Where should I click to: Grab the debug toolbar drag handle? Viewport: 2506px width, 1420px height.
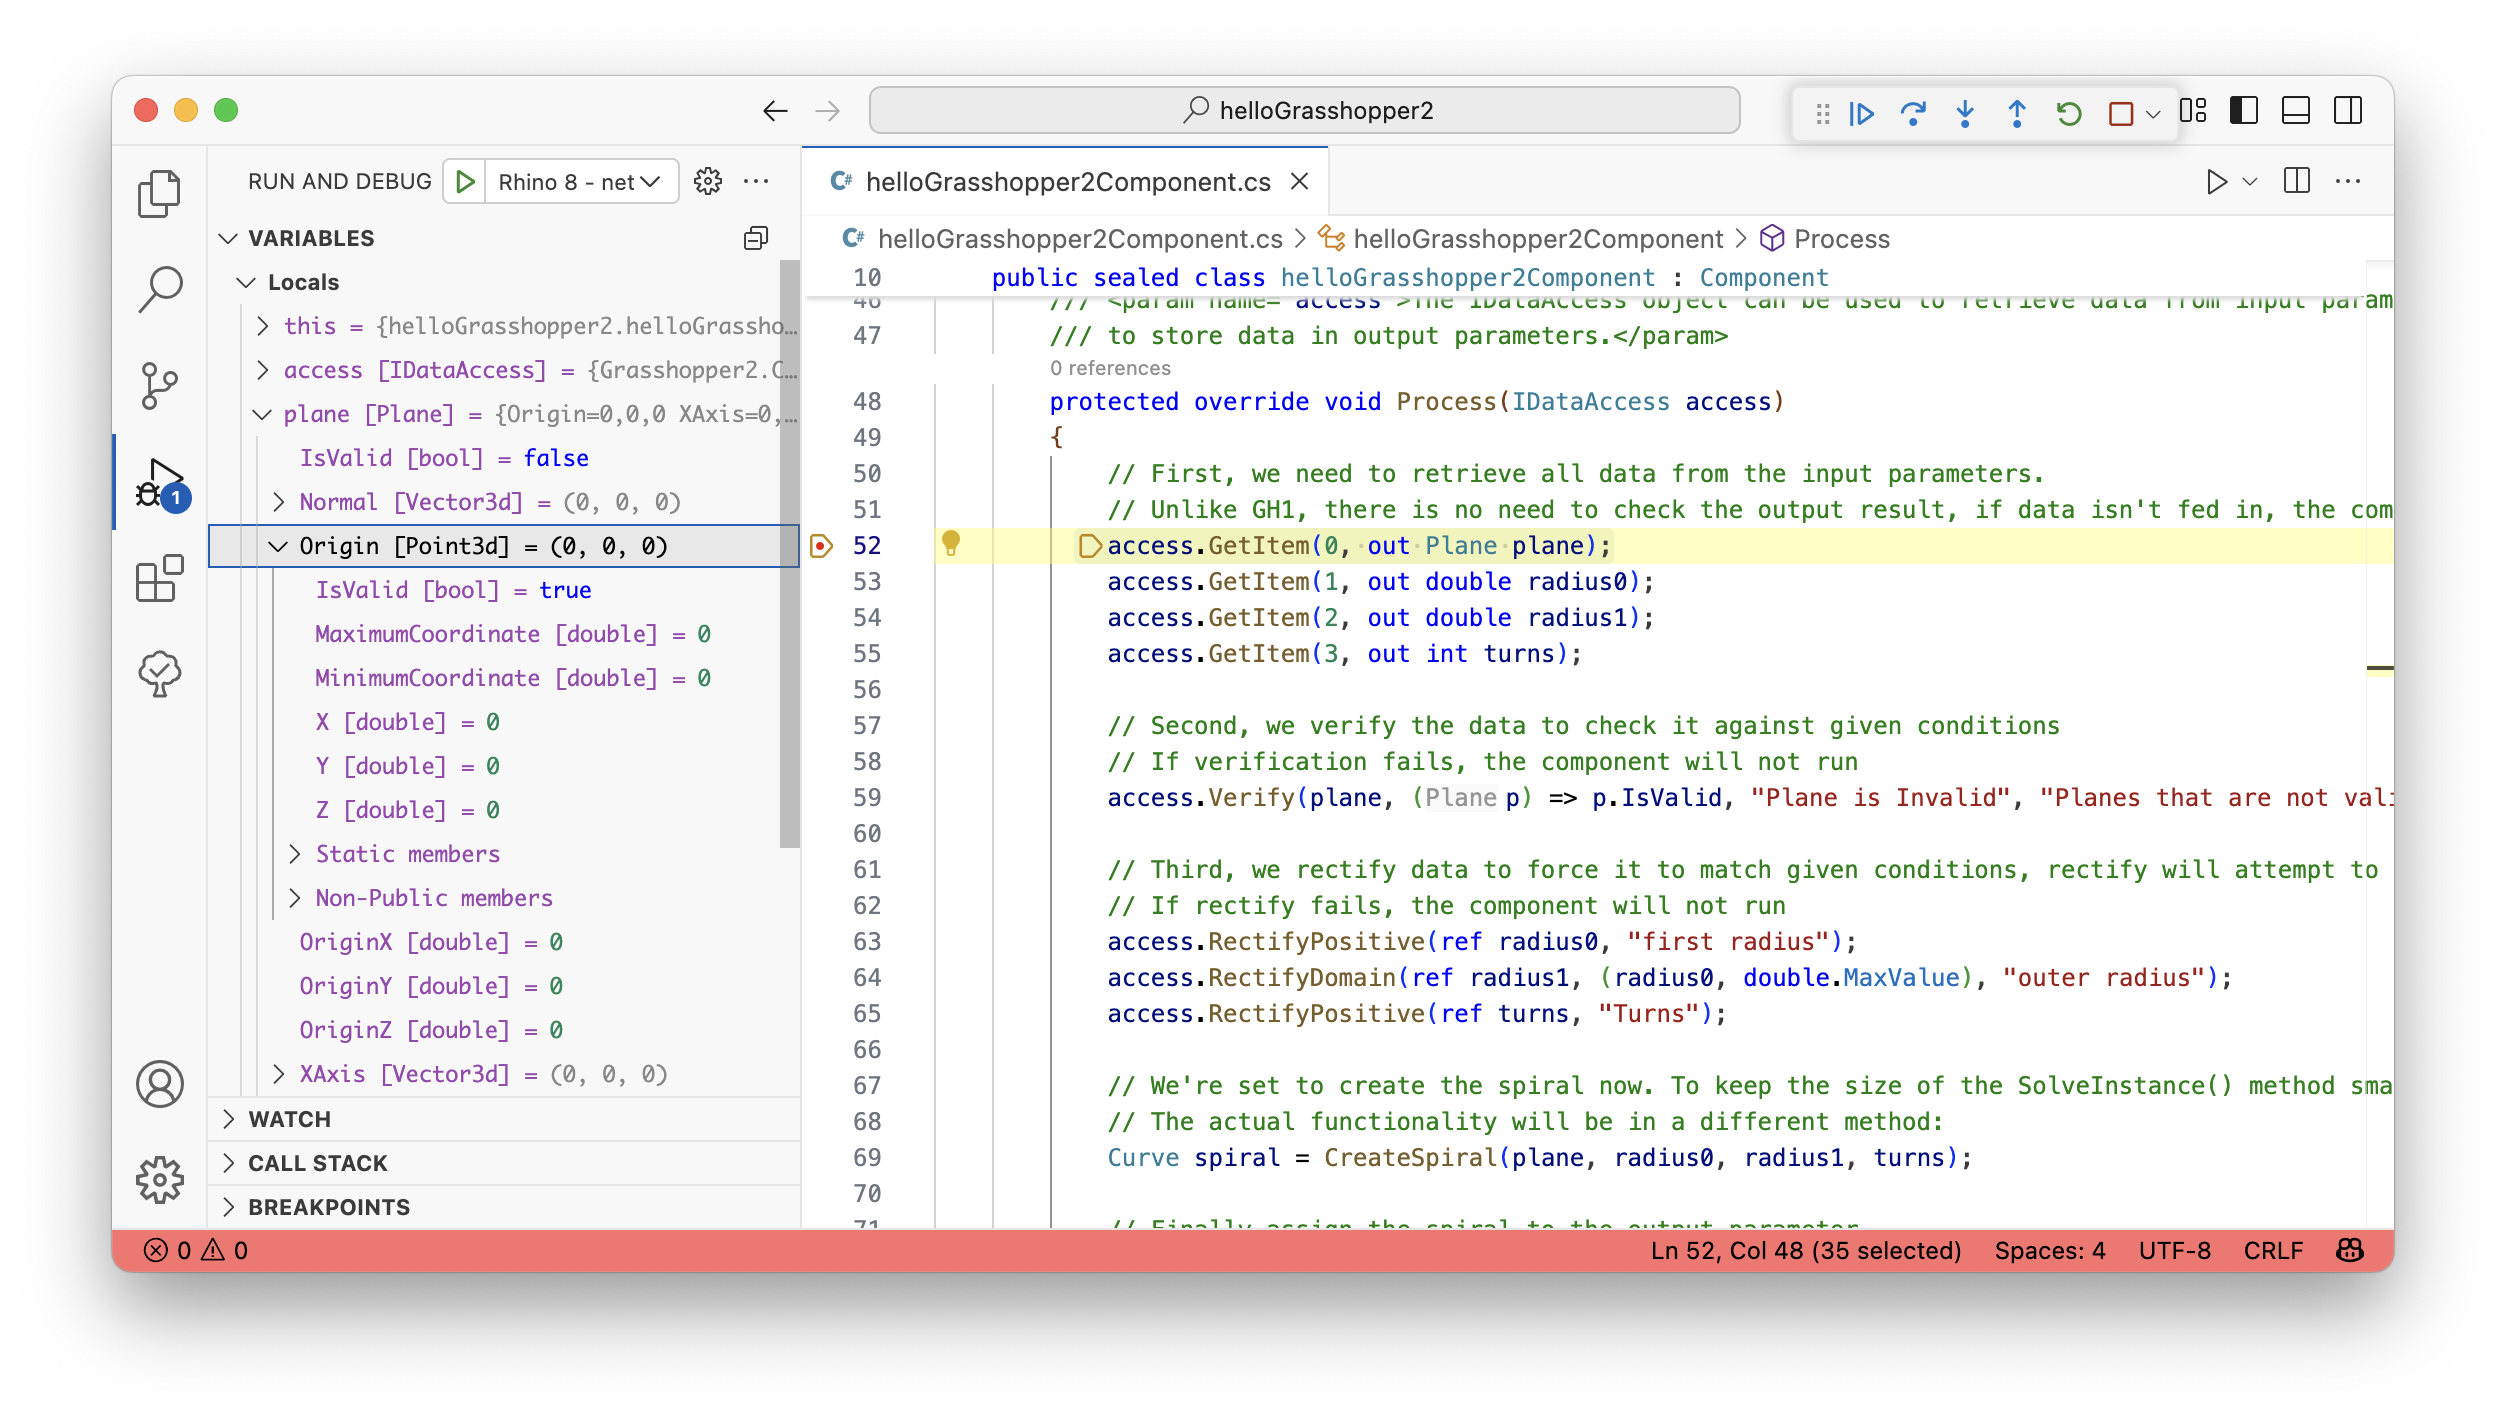pyautogui.click(x=1822, y=113)
